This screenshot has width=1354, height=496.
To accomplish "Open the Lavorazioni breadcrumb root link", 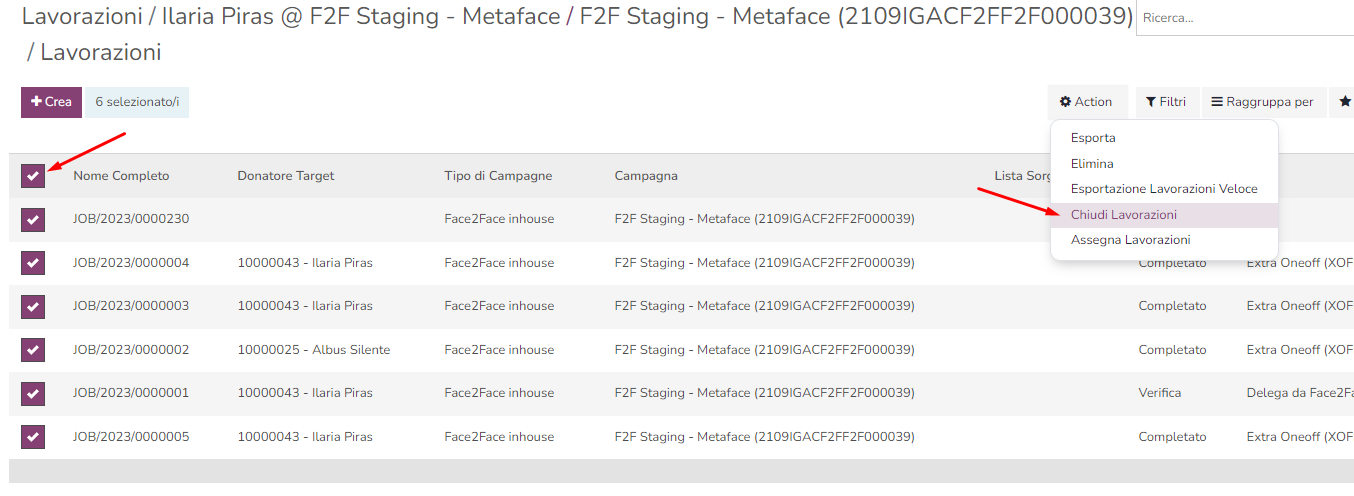I will pyautogui.click(x=82, y=17).
